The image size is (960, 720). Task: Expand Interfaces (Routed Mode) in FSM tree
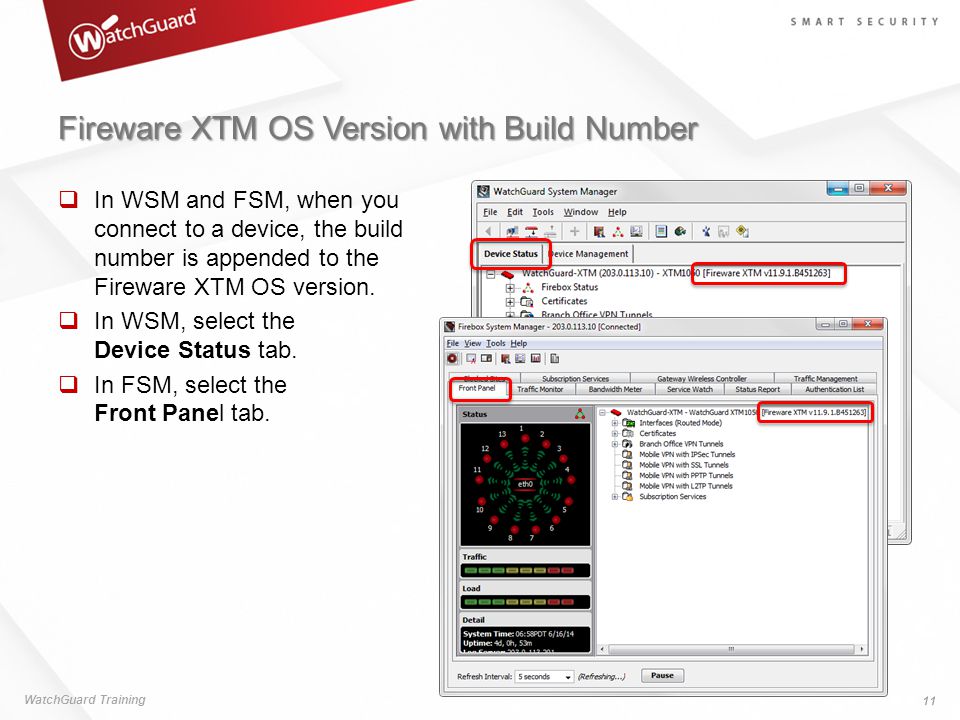615,423
